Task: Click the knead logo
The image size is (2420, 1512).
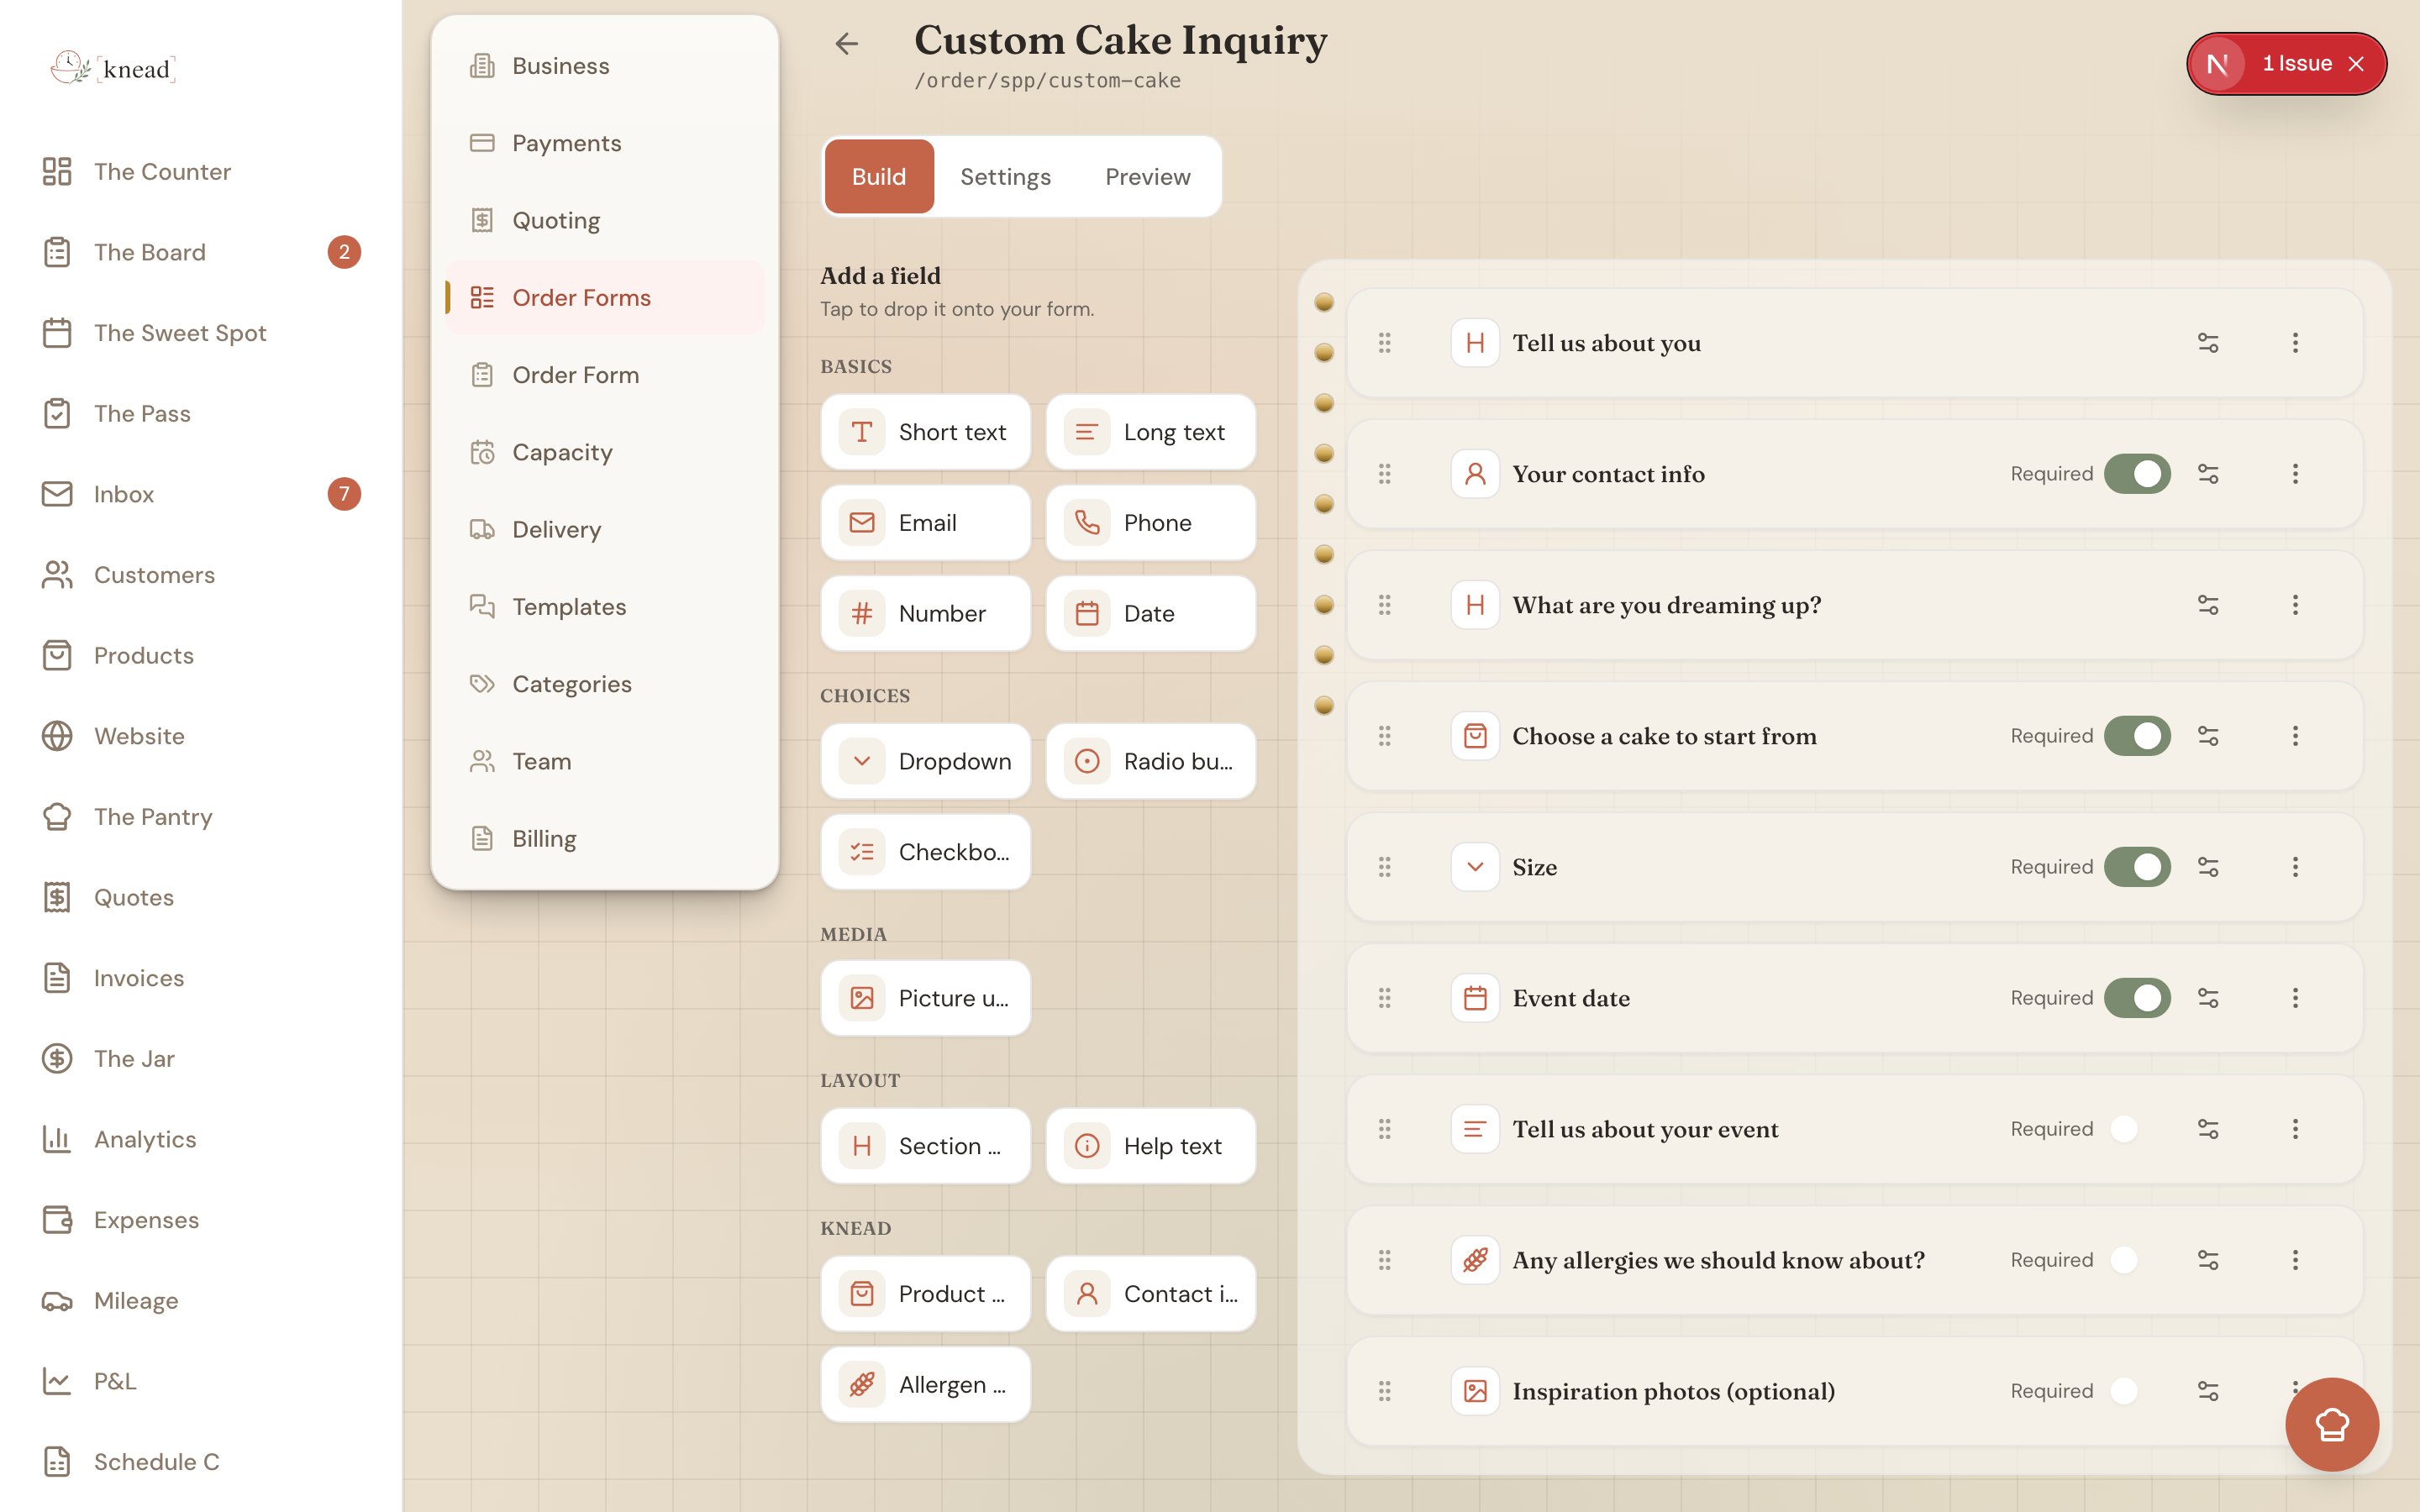Action: coord(113,68)
